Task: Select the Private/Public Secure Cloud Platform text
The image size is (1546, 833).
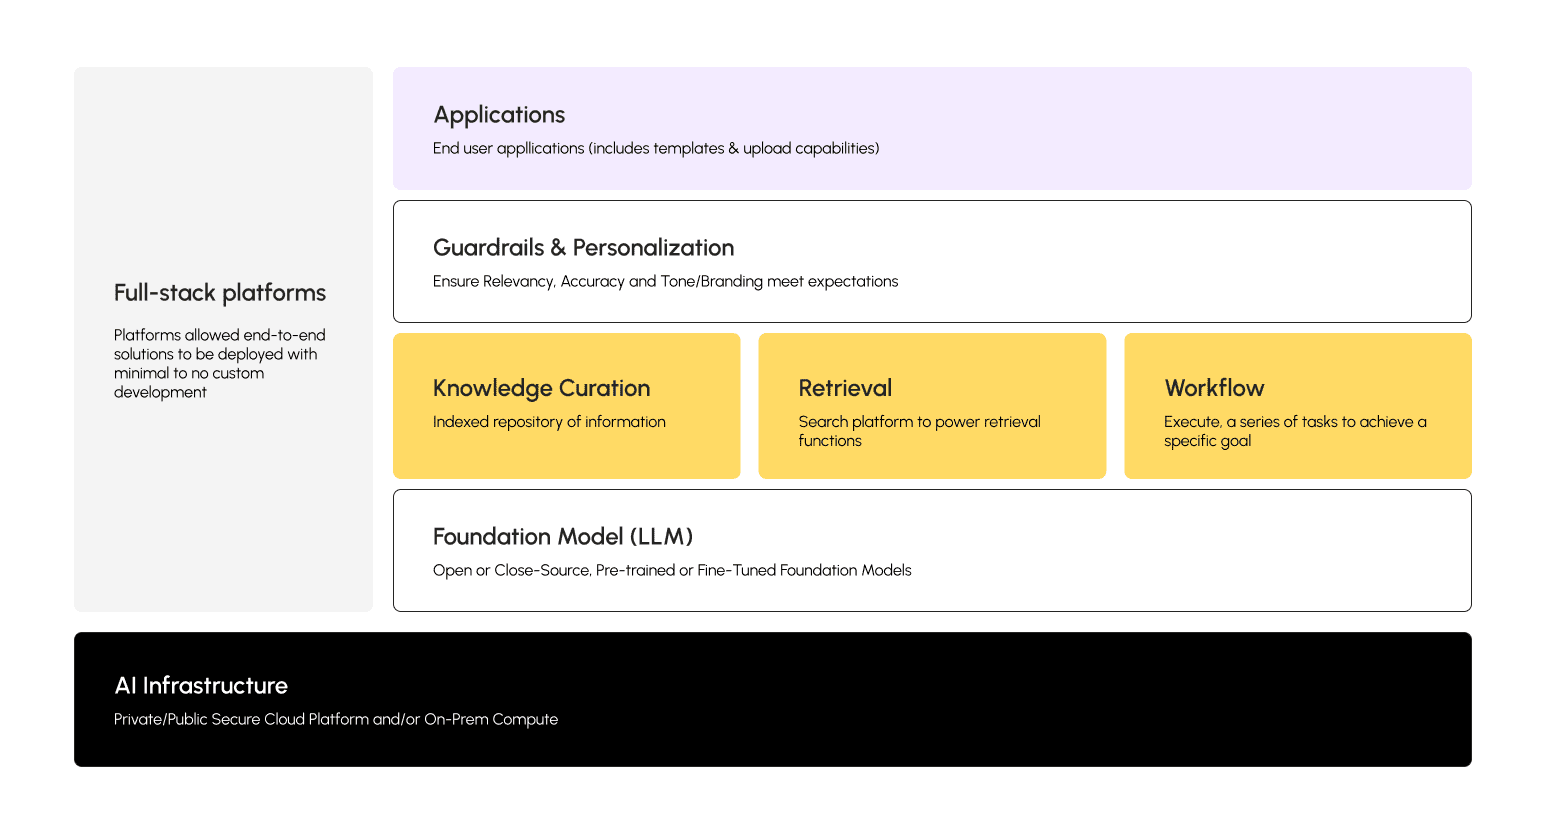Action: point(336,720)
